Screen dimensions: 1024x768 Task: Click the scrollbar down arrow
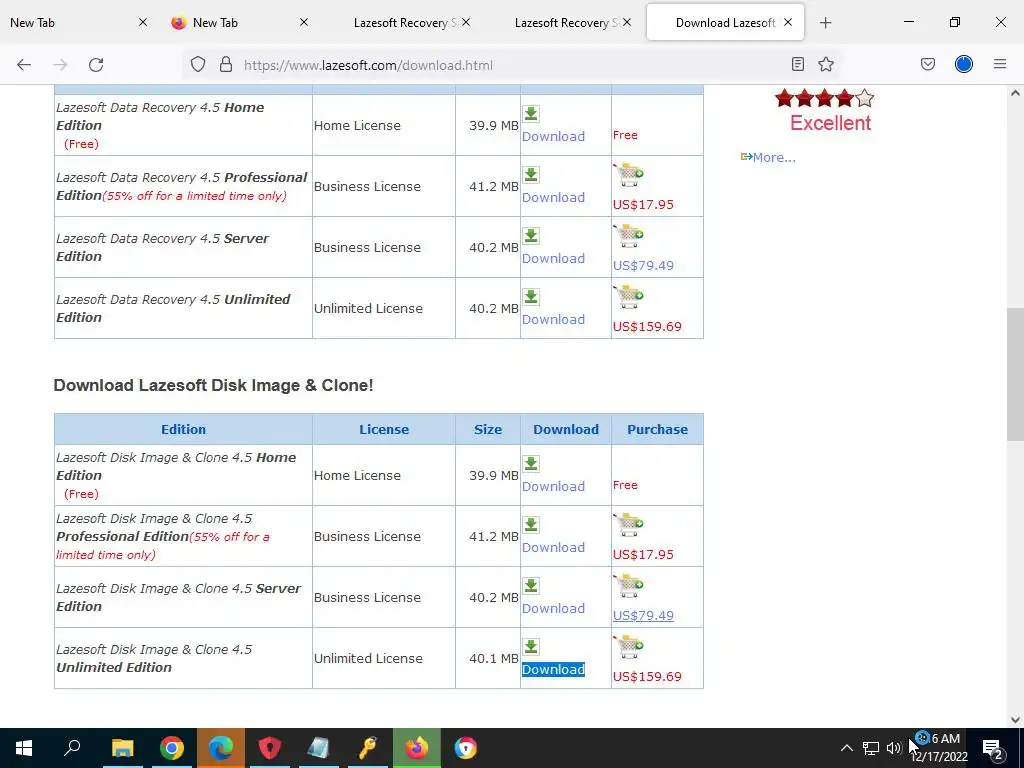click(1015, 720)
